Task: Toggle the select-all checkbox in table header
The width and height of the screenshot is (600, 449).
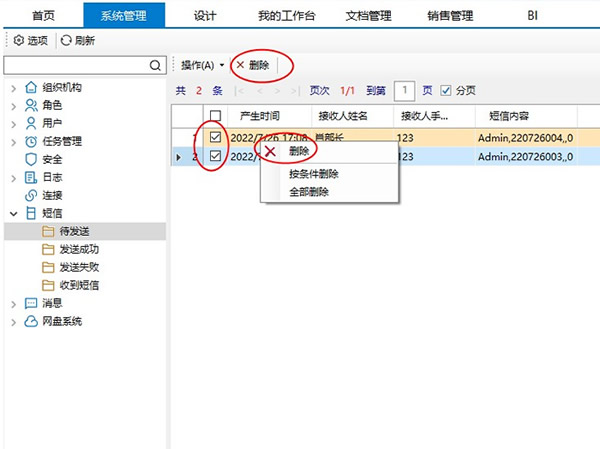Action: click(x=215, y=116)
